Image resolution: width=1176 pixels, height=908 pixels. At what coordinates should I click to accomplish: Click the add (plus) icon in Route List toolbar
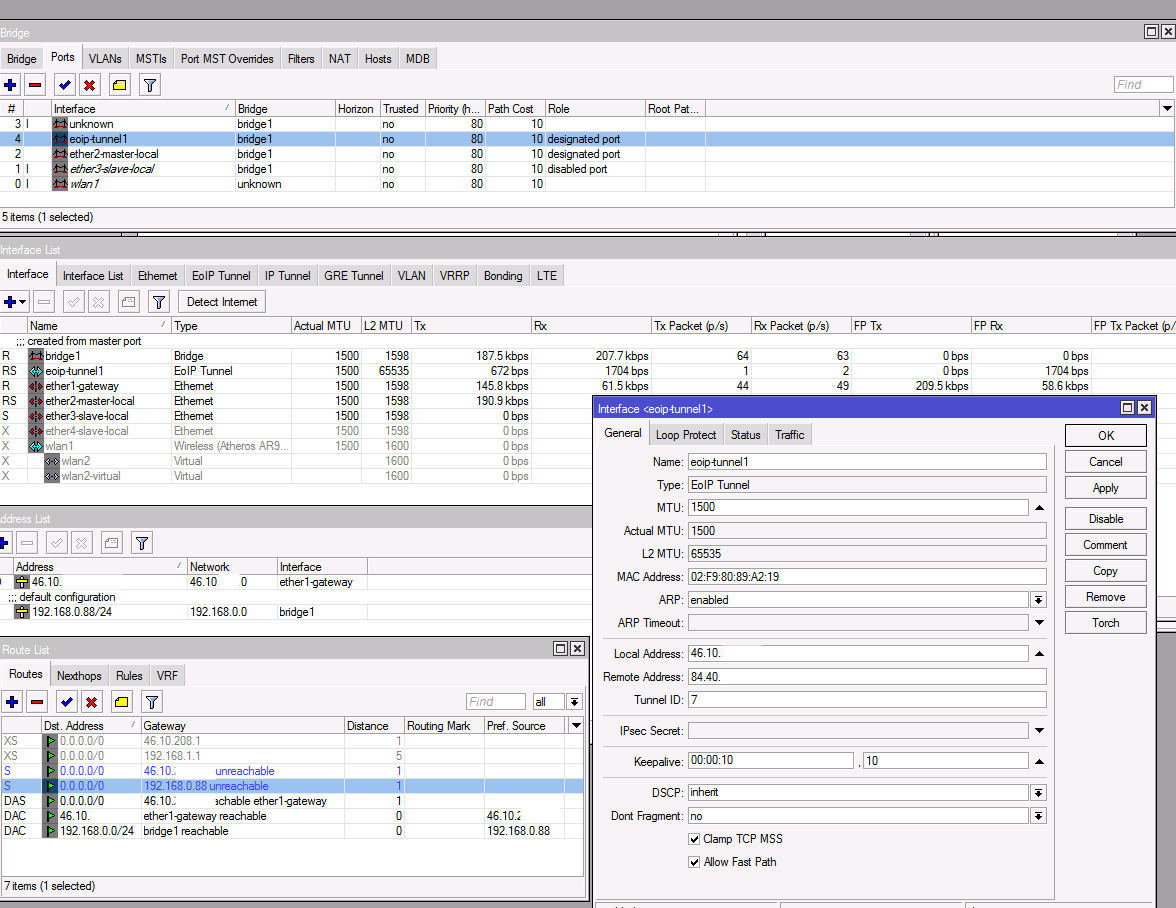point(11,702)
